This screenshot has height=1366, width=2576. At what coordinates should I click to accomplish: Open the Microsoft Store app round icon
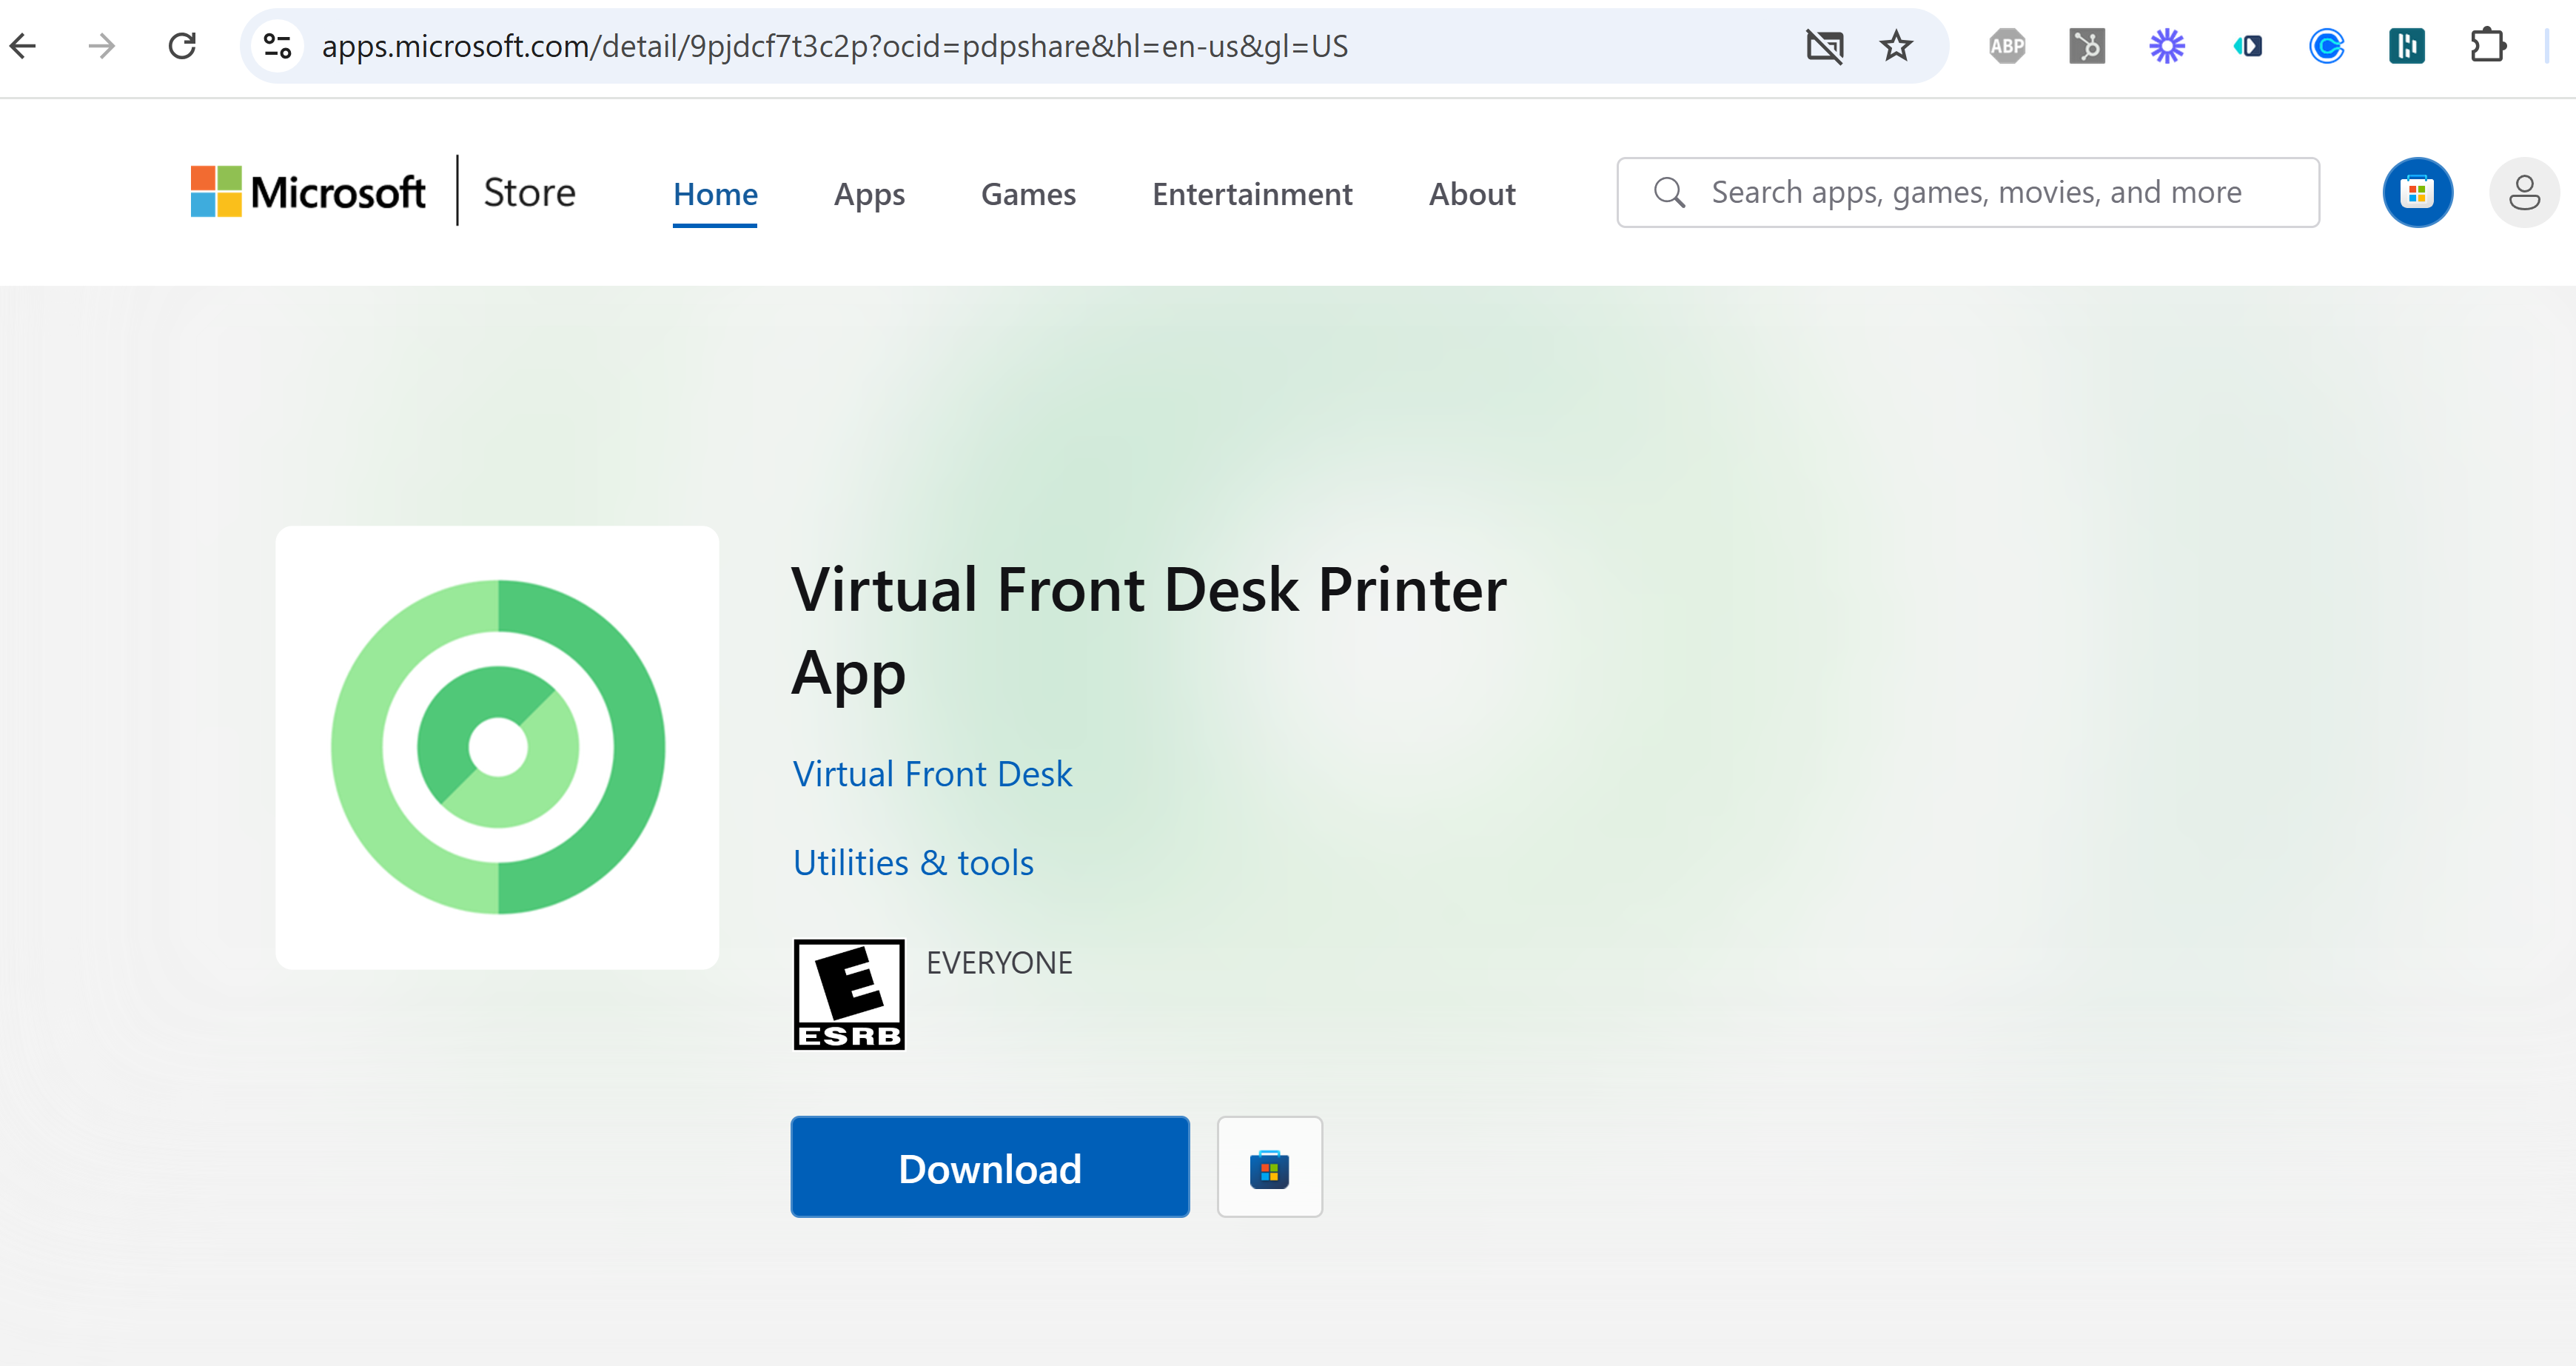tap(2417, 192)
